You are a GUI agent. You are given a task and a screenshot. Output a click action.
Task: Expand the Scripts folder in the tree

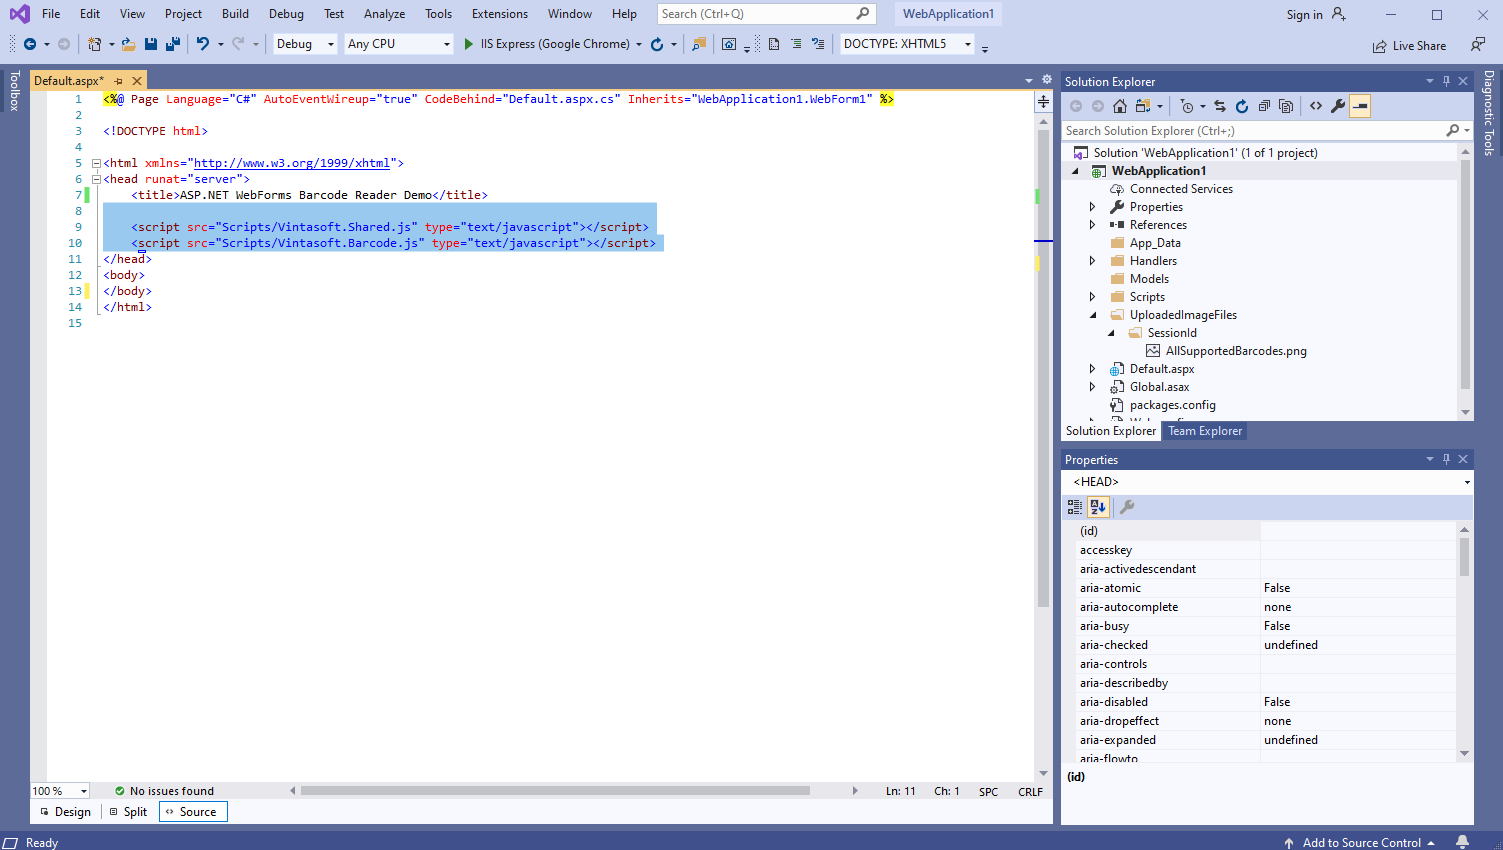click(1092, 297)
